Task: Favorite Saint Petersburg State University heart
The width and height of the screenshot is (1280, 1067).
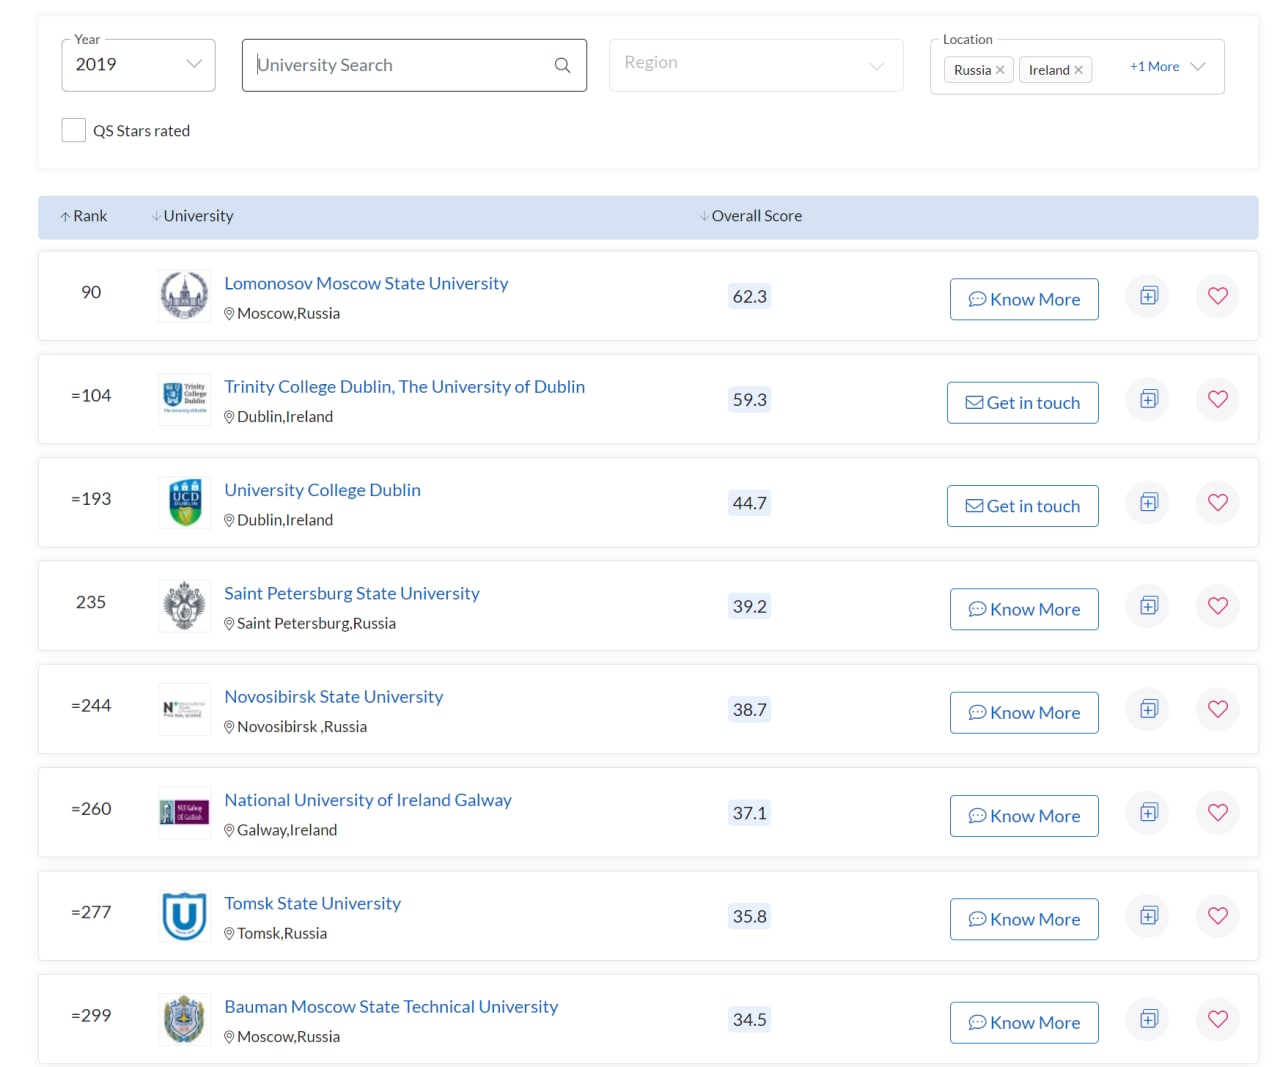Action: [x=1217, y=606]
